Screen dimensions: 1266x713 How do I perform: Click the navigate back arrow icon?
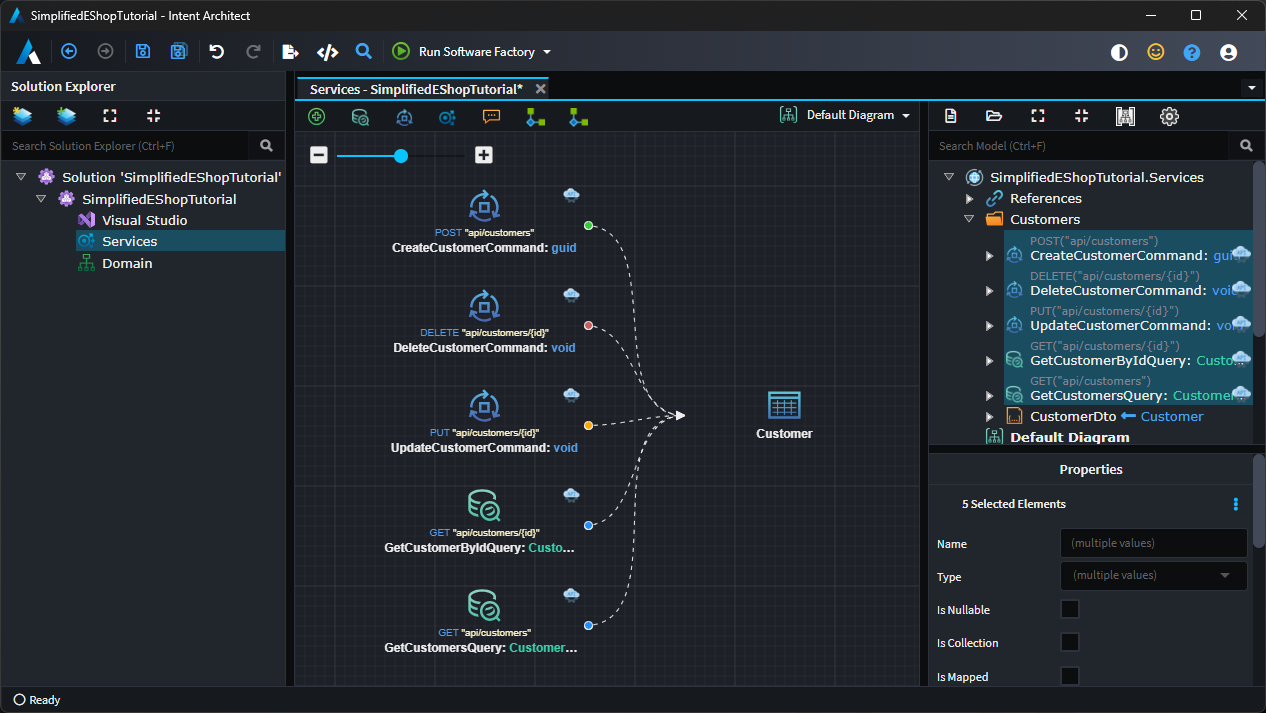coord(69,51)
